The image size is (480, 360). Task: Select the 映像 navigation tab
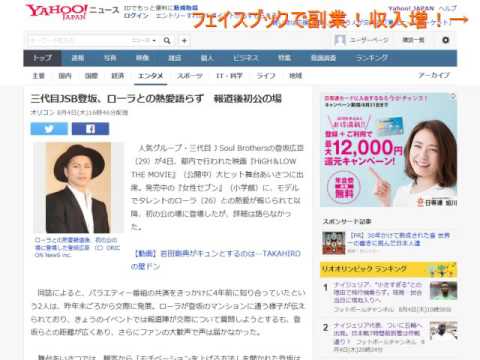click(x=142, y=58)
